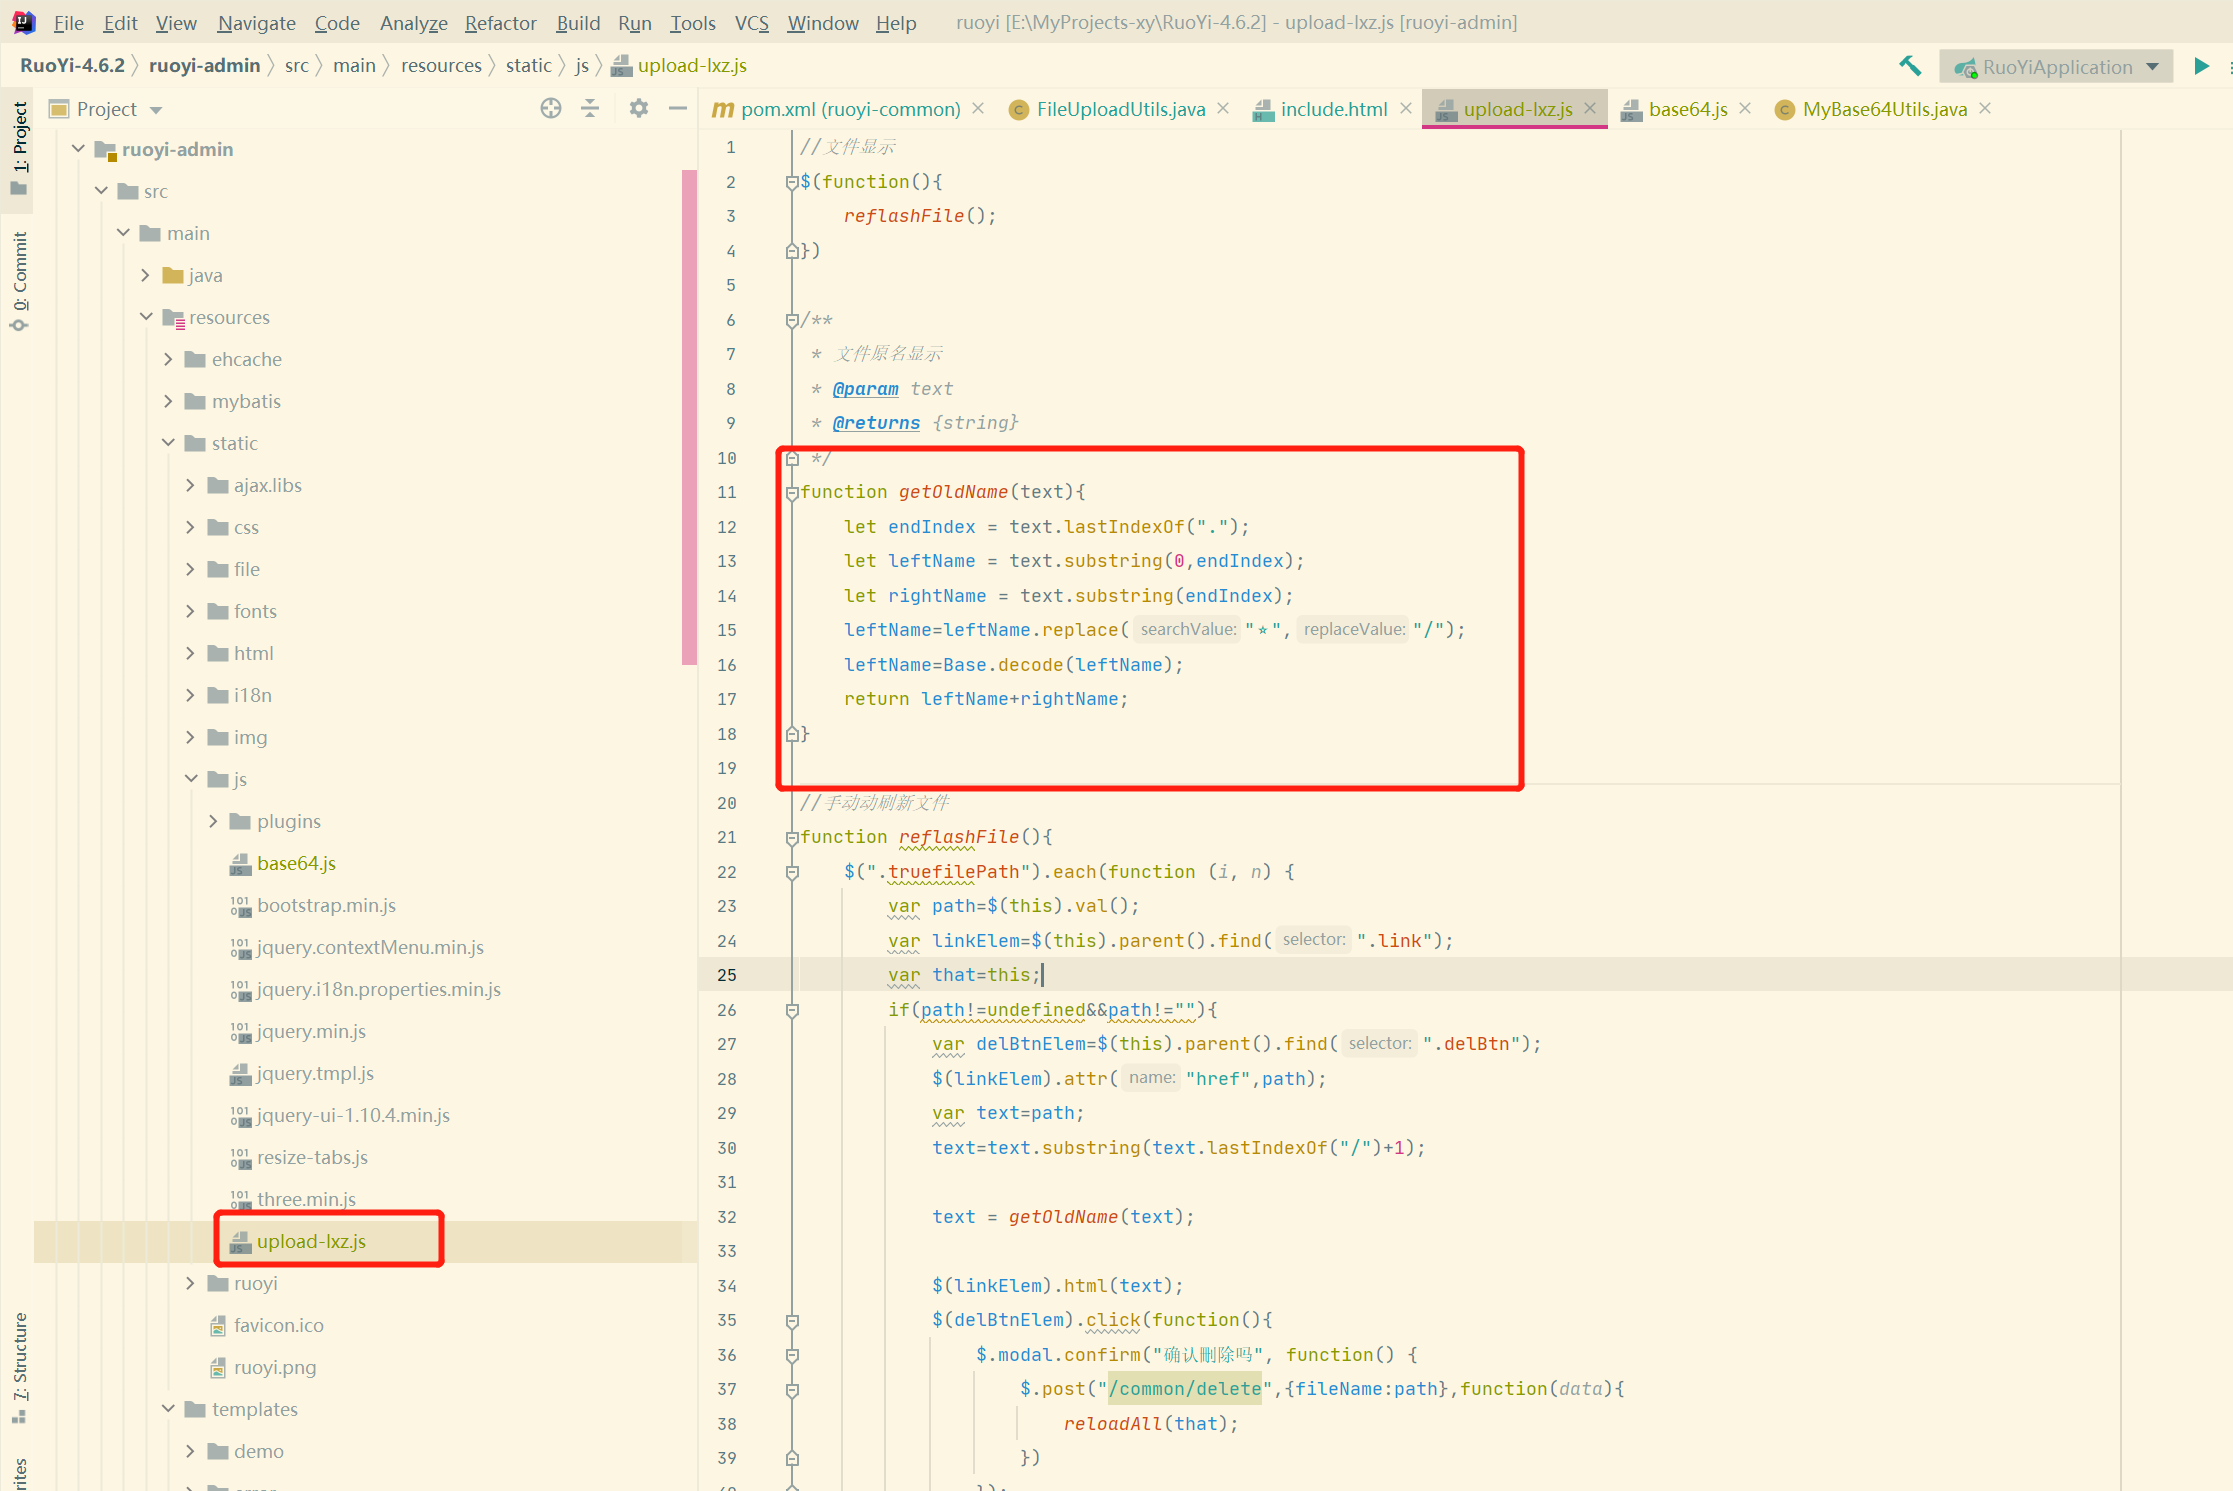Toggle fold marker at line 35
Viewport: 2233px width, 1491px height.
(792, 1320)
